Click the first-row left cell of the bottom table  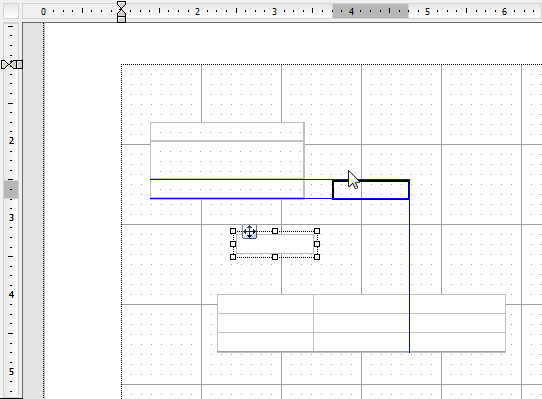click(x=265, y=304)
